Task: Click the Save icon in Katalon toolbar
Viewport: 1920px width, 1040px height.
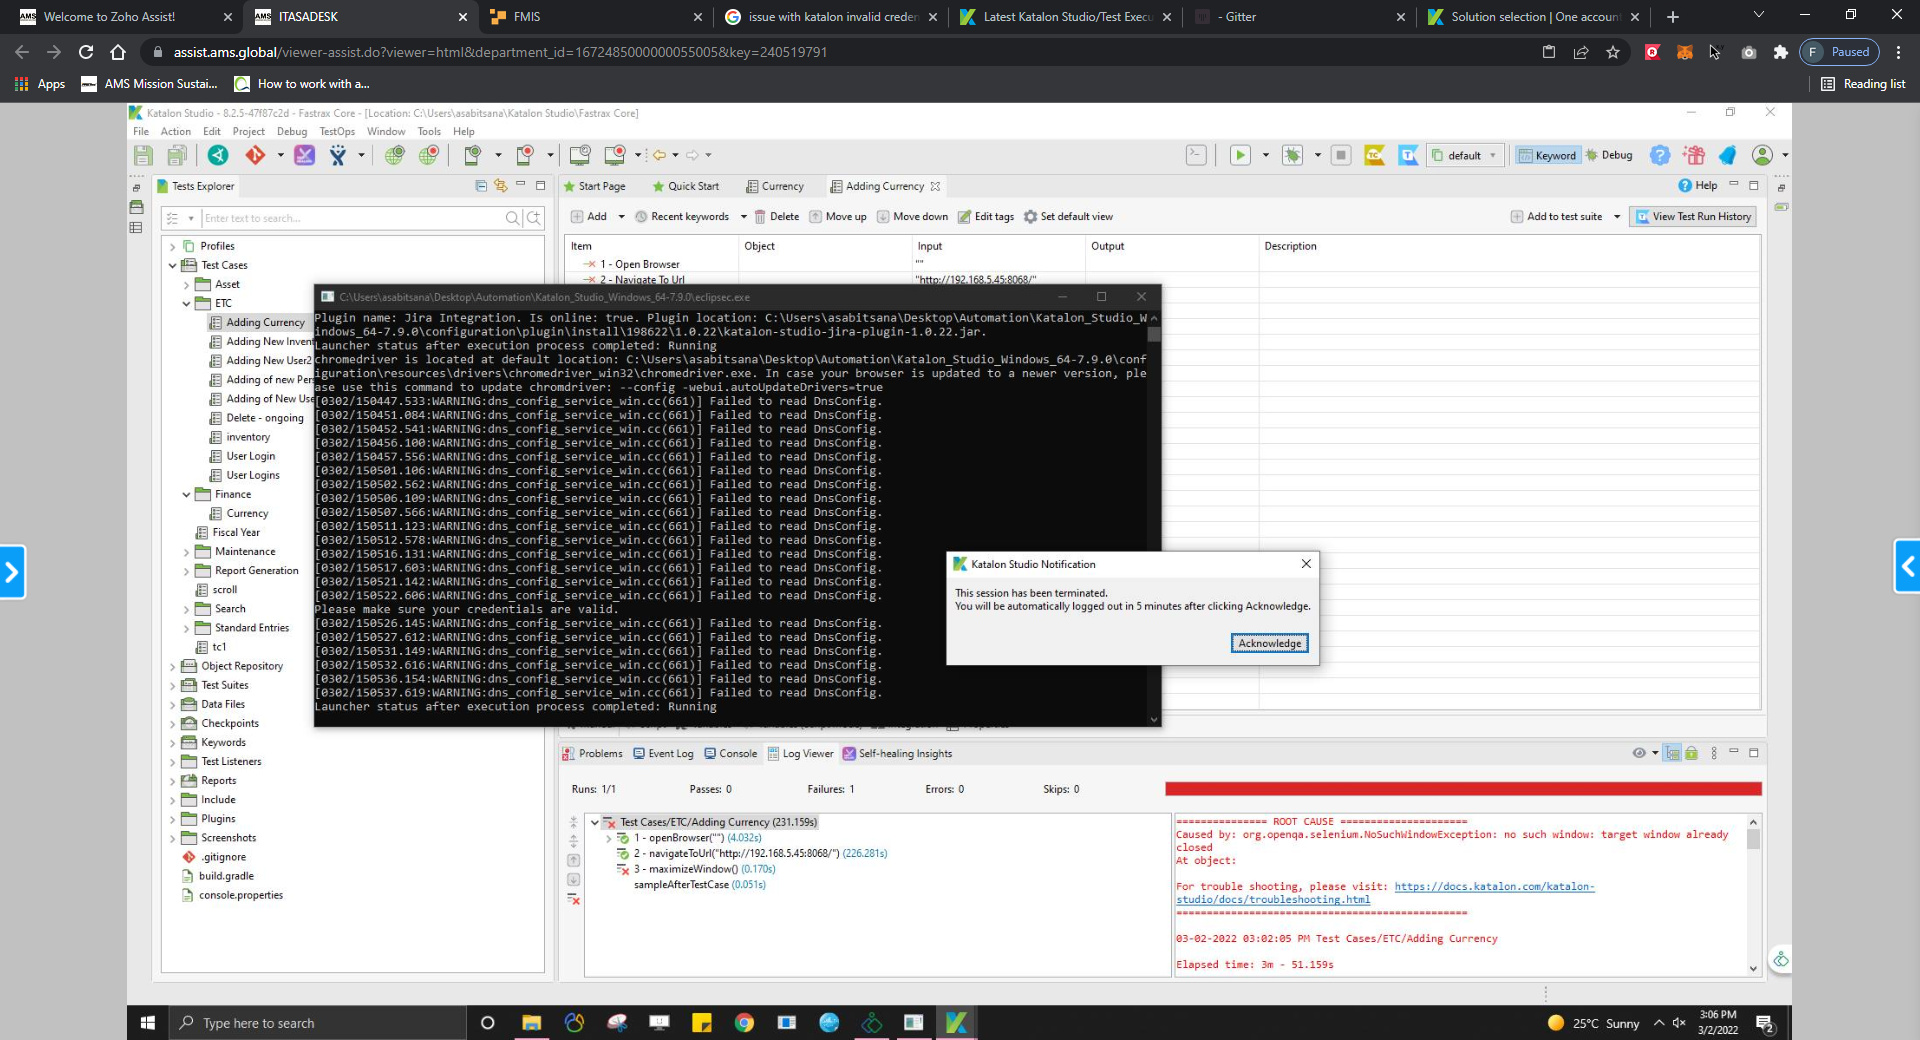Action: 143,155
